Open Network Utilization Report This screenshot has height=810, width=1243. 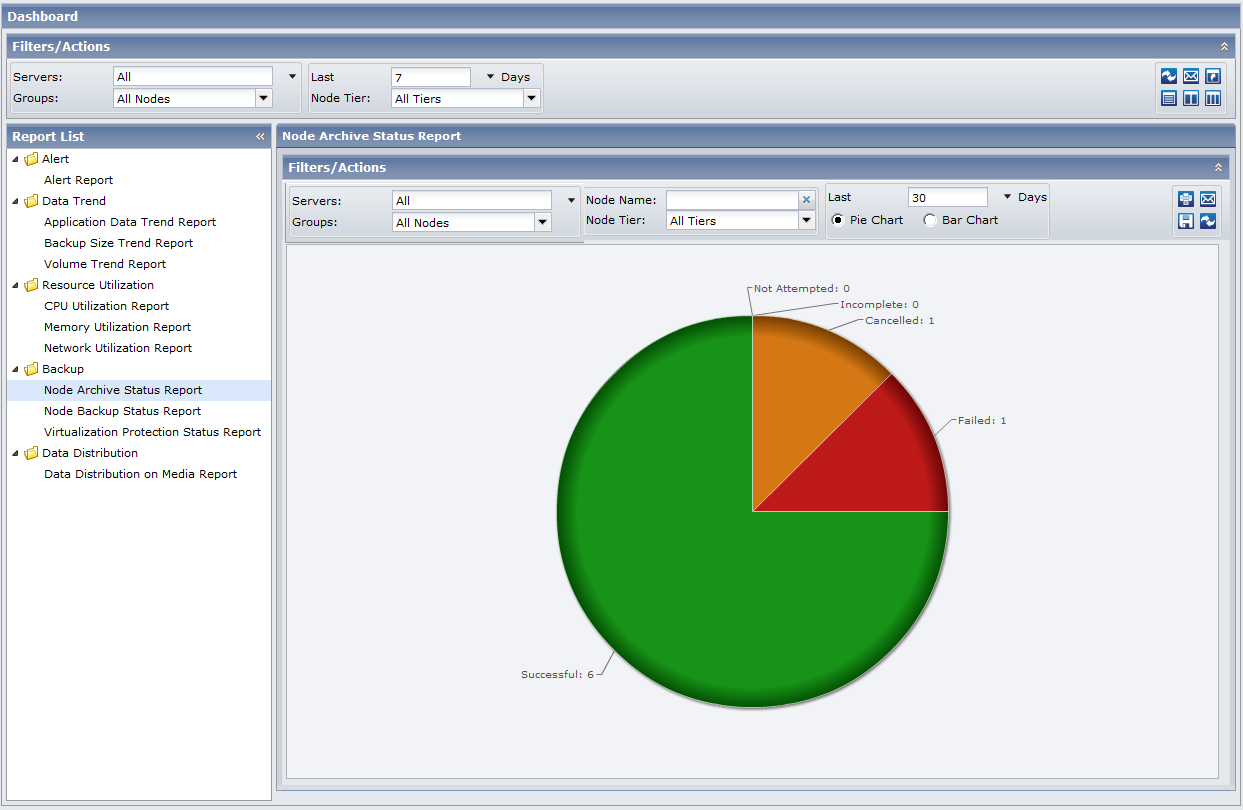click(x=118, y=348)
